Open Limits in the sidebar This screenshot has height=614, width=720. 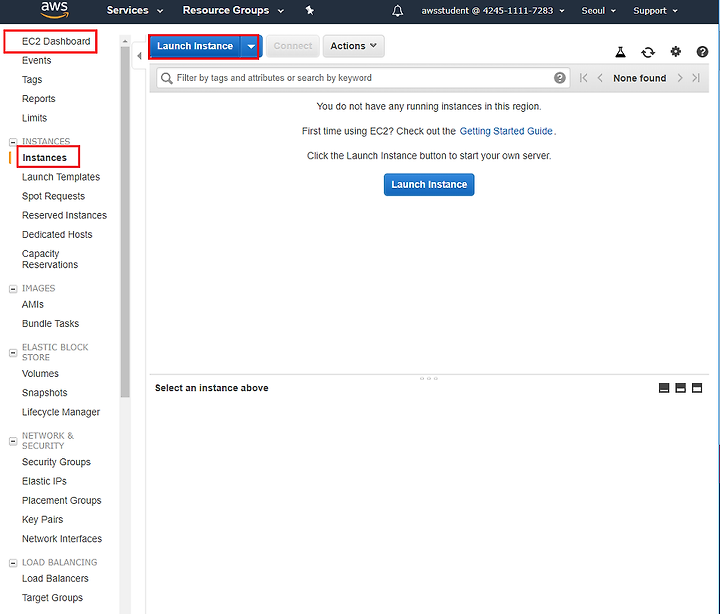[x=34, y=118]
